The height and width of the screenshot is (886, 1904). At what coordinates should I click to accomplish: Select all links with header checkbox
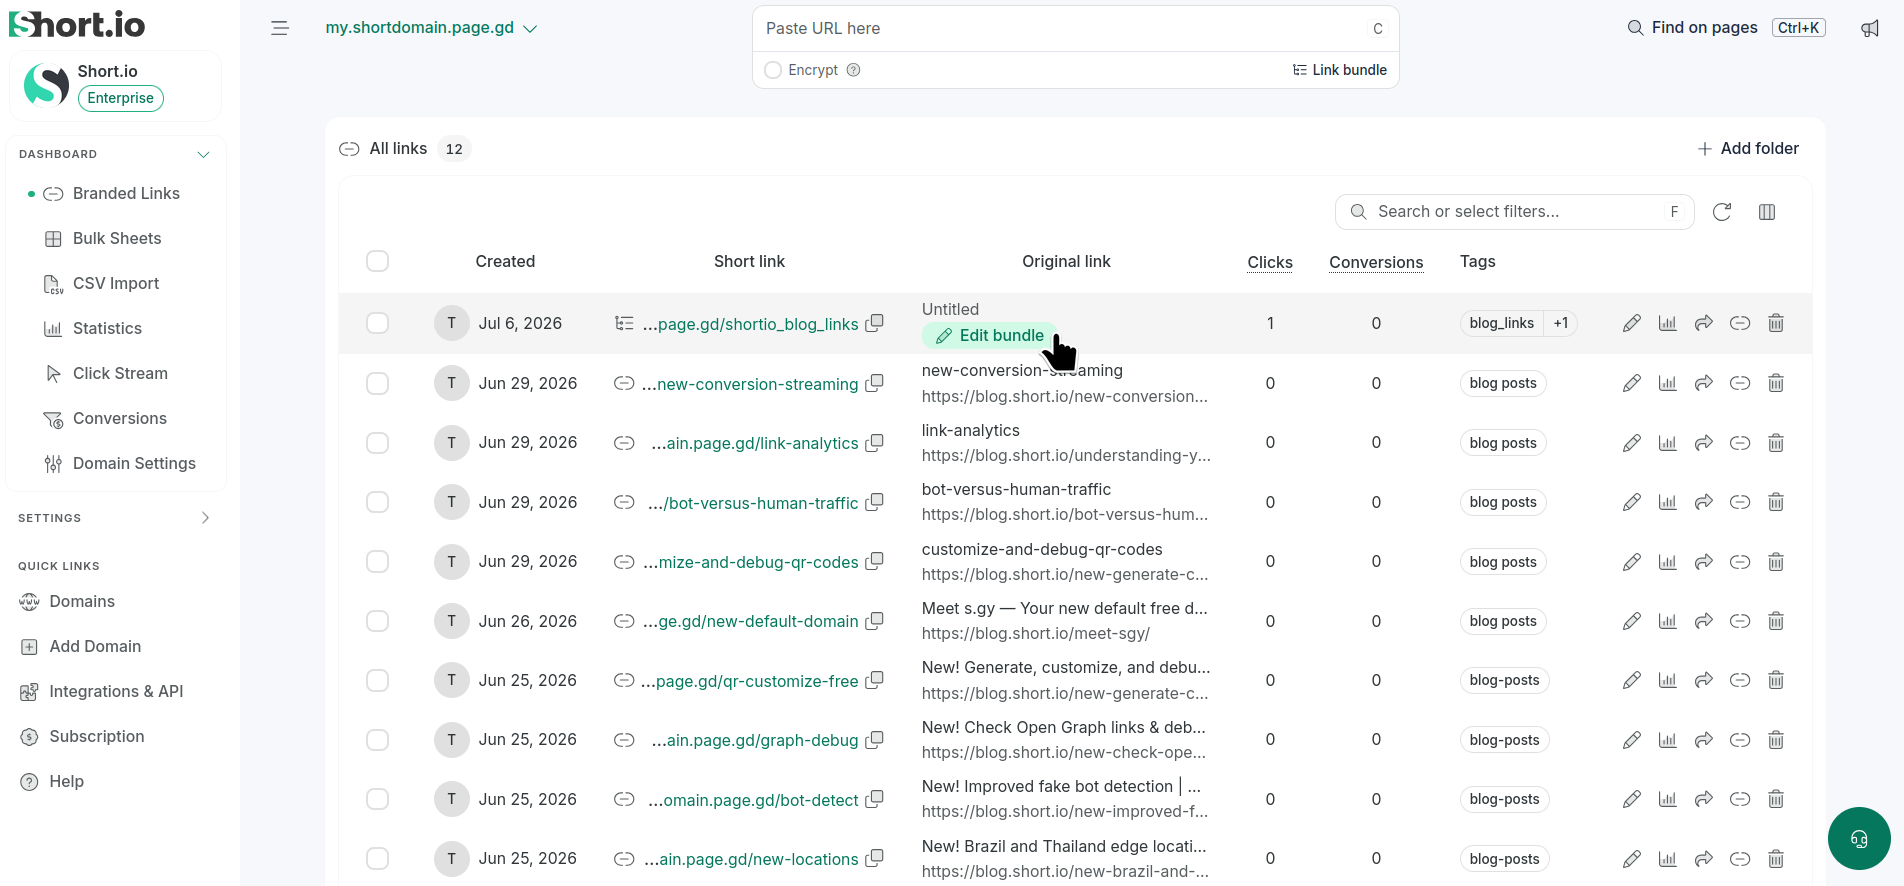[x=377, y=261]
